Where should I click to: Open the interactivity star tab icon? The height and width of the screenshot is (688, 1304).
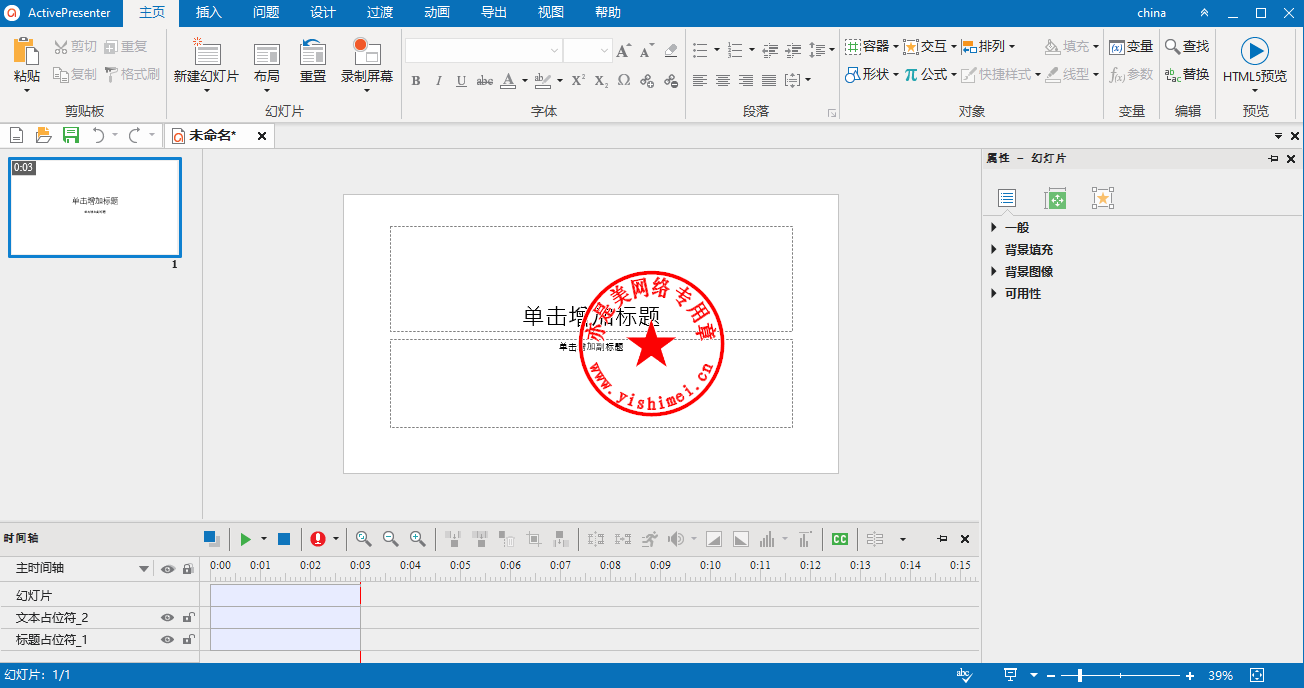point(1103,198)
